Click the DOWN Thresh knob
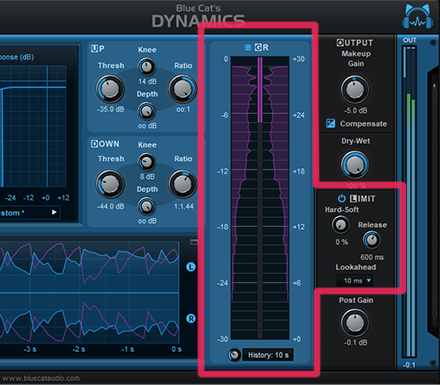 coord(110,184)
